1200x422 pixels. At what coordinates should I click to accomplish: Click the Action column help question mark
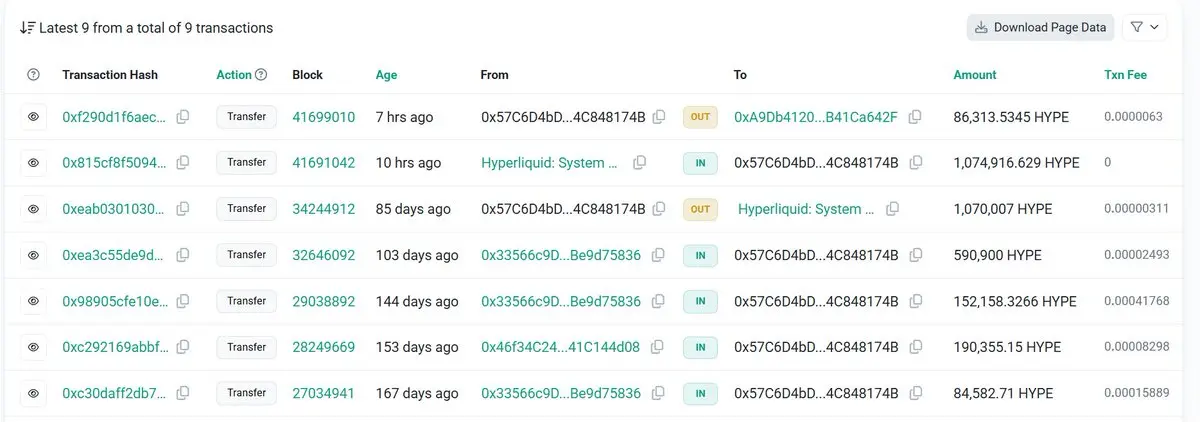click(x=261, y=75)
